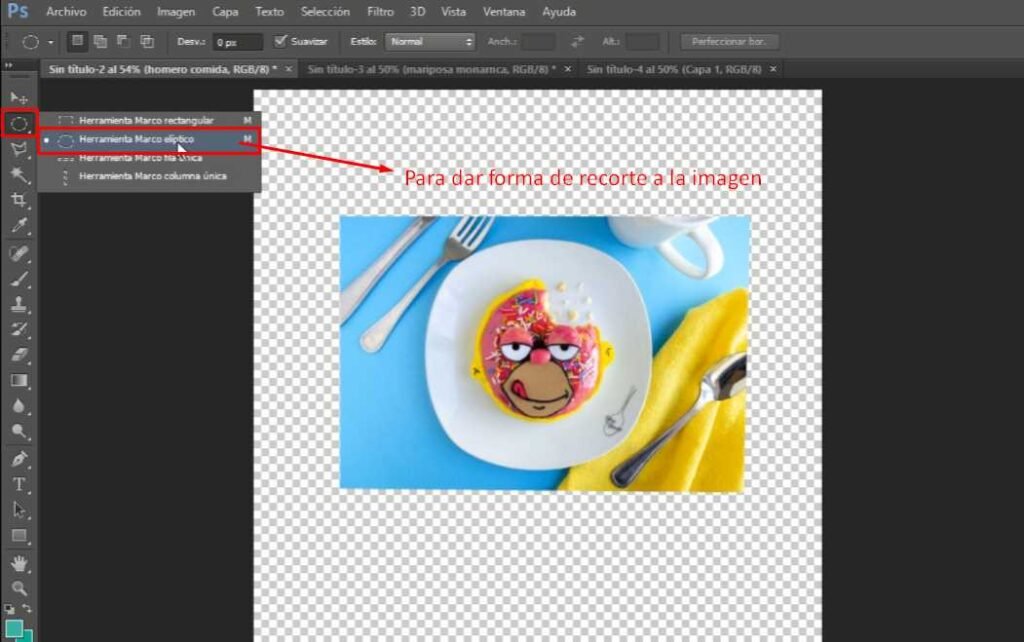This screenshot has width=1024, height=642.
Task: Open the Capa menu
Action: (225, 12)
